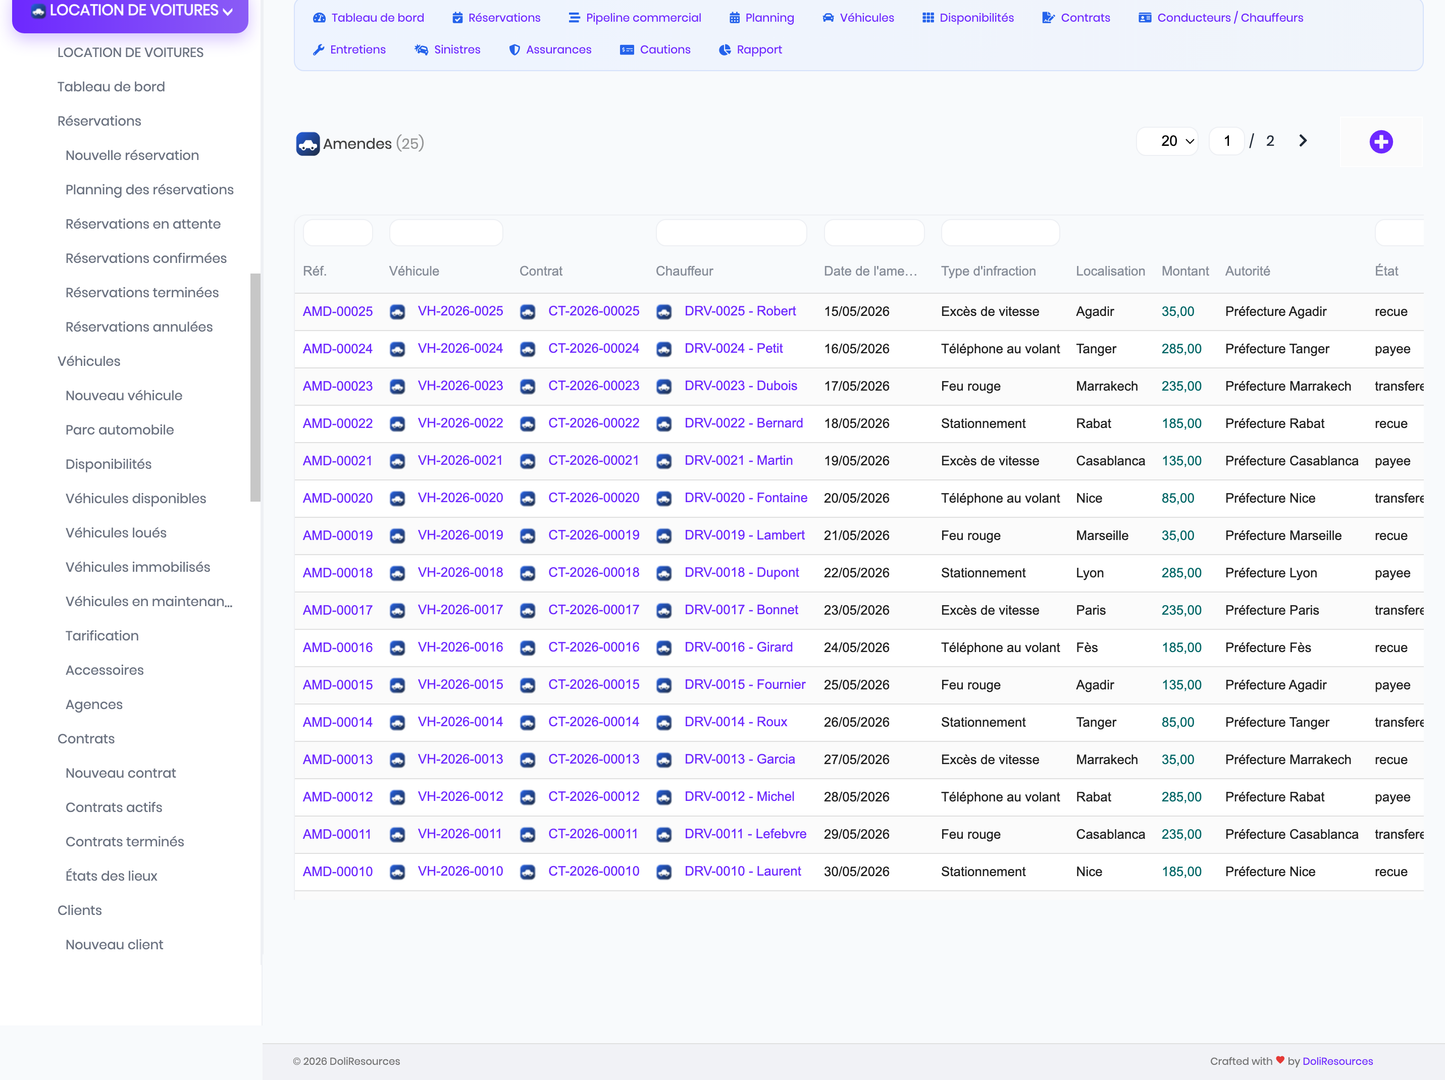Viewport: 1445px width, 1080px height.
Task: Open Assurances tab
Action: point(550,50)
